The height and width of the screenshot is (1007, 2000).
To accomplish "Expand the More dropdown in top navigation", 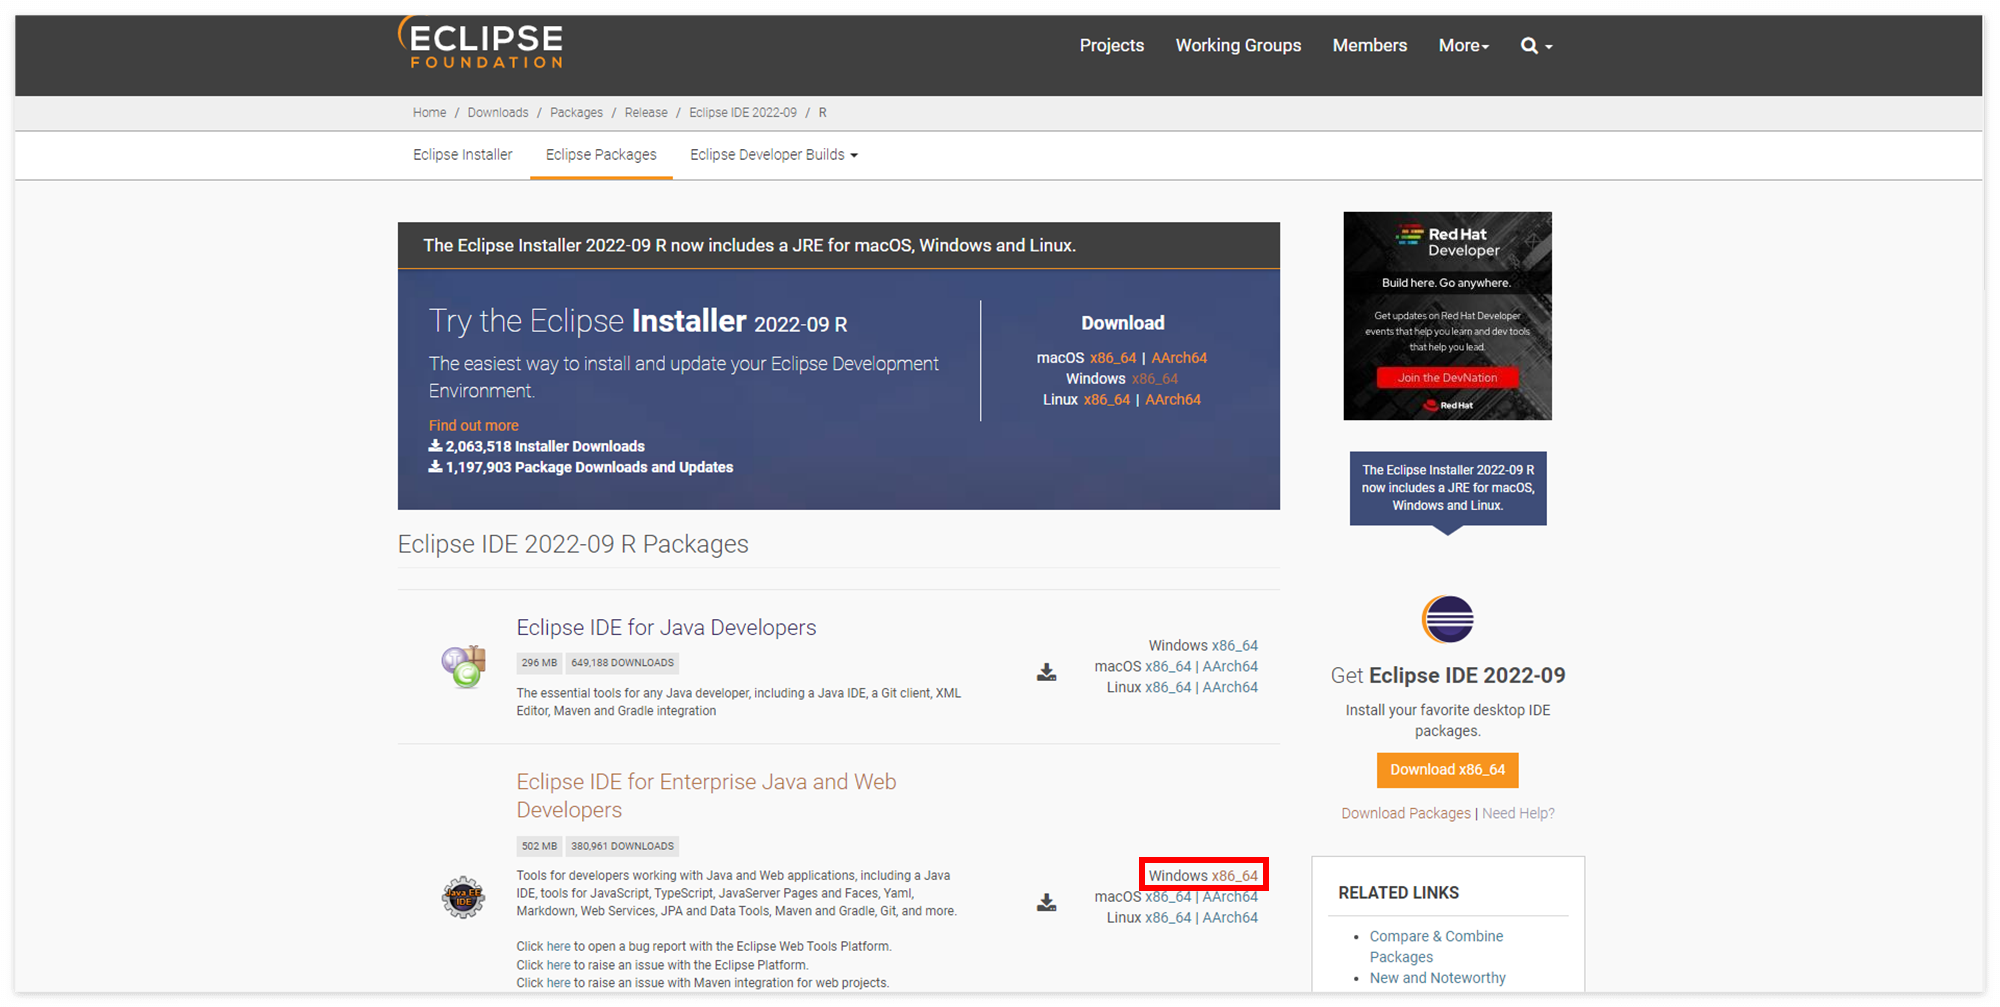I will [1463, 45].
